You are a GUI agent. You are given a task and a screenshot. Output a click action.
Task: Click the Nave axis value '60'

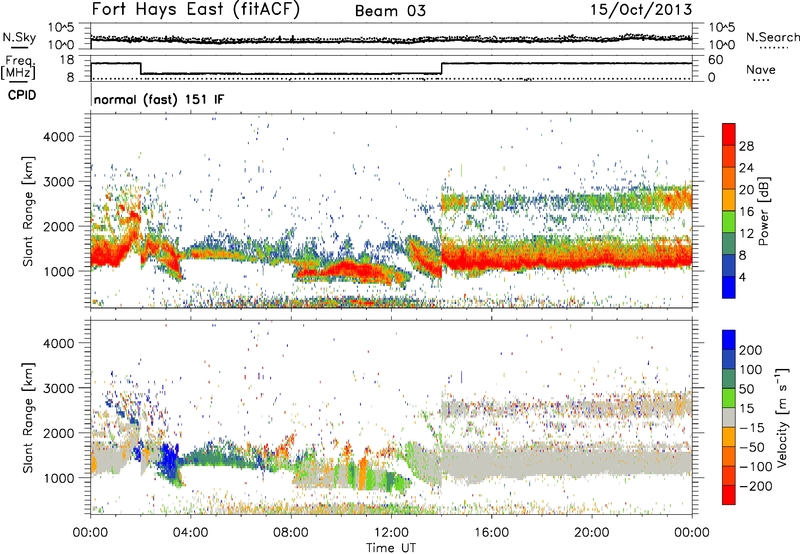pyautogui.click(x=715, y=60)
